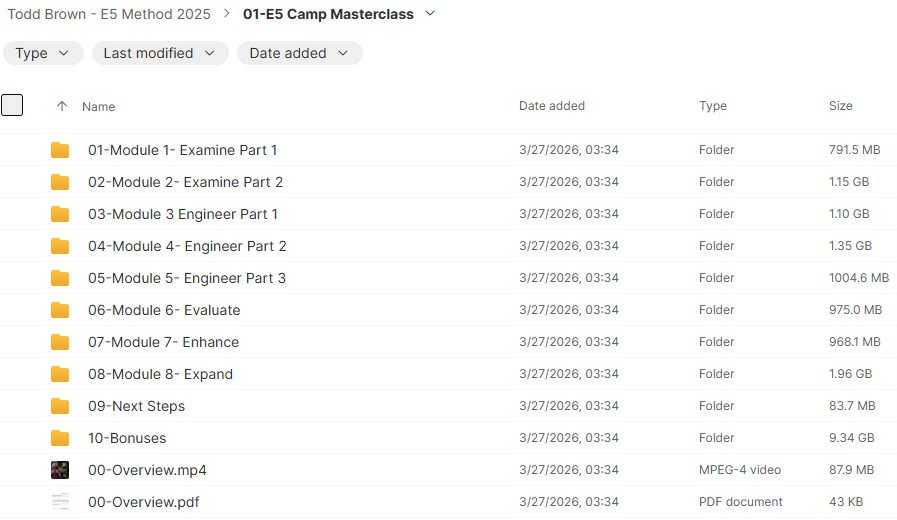Open the 09-Next Steps folder
Image resolution: width=897 pixels, height=520 pixels.
(x=136, y=406)
